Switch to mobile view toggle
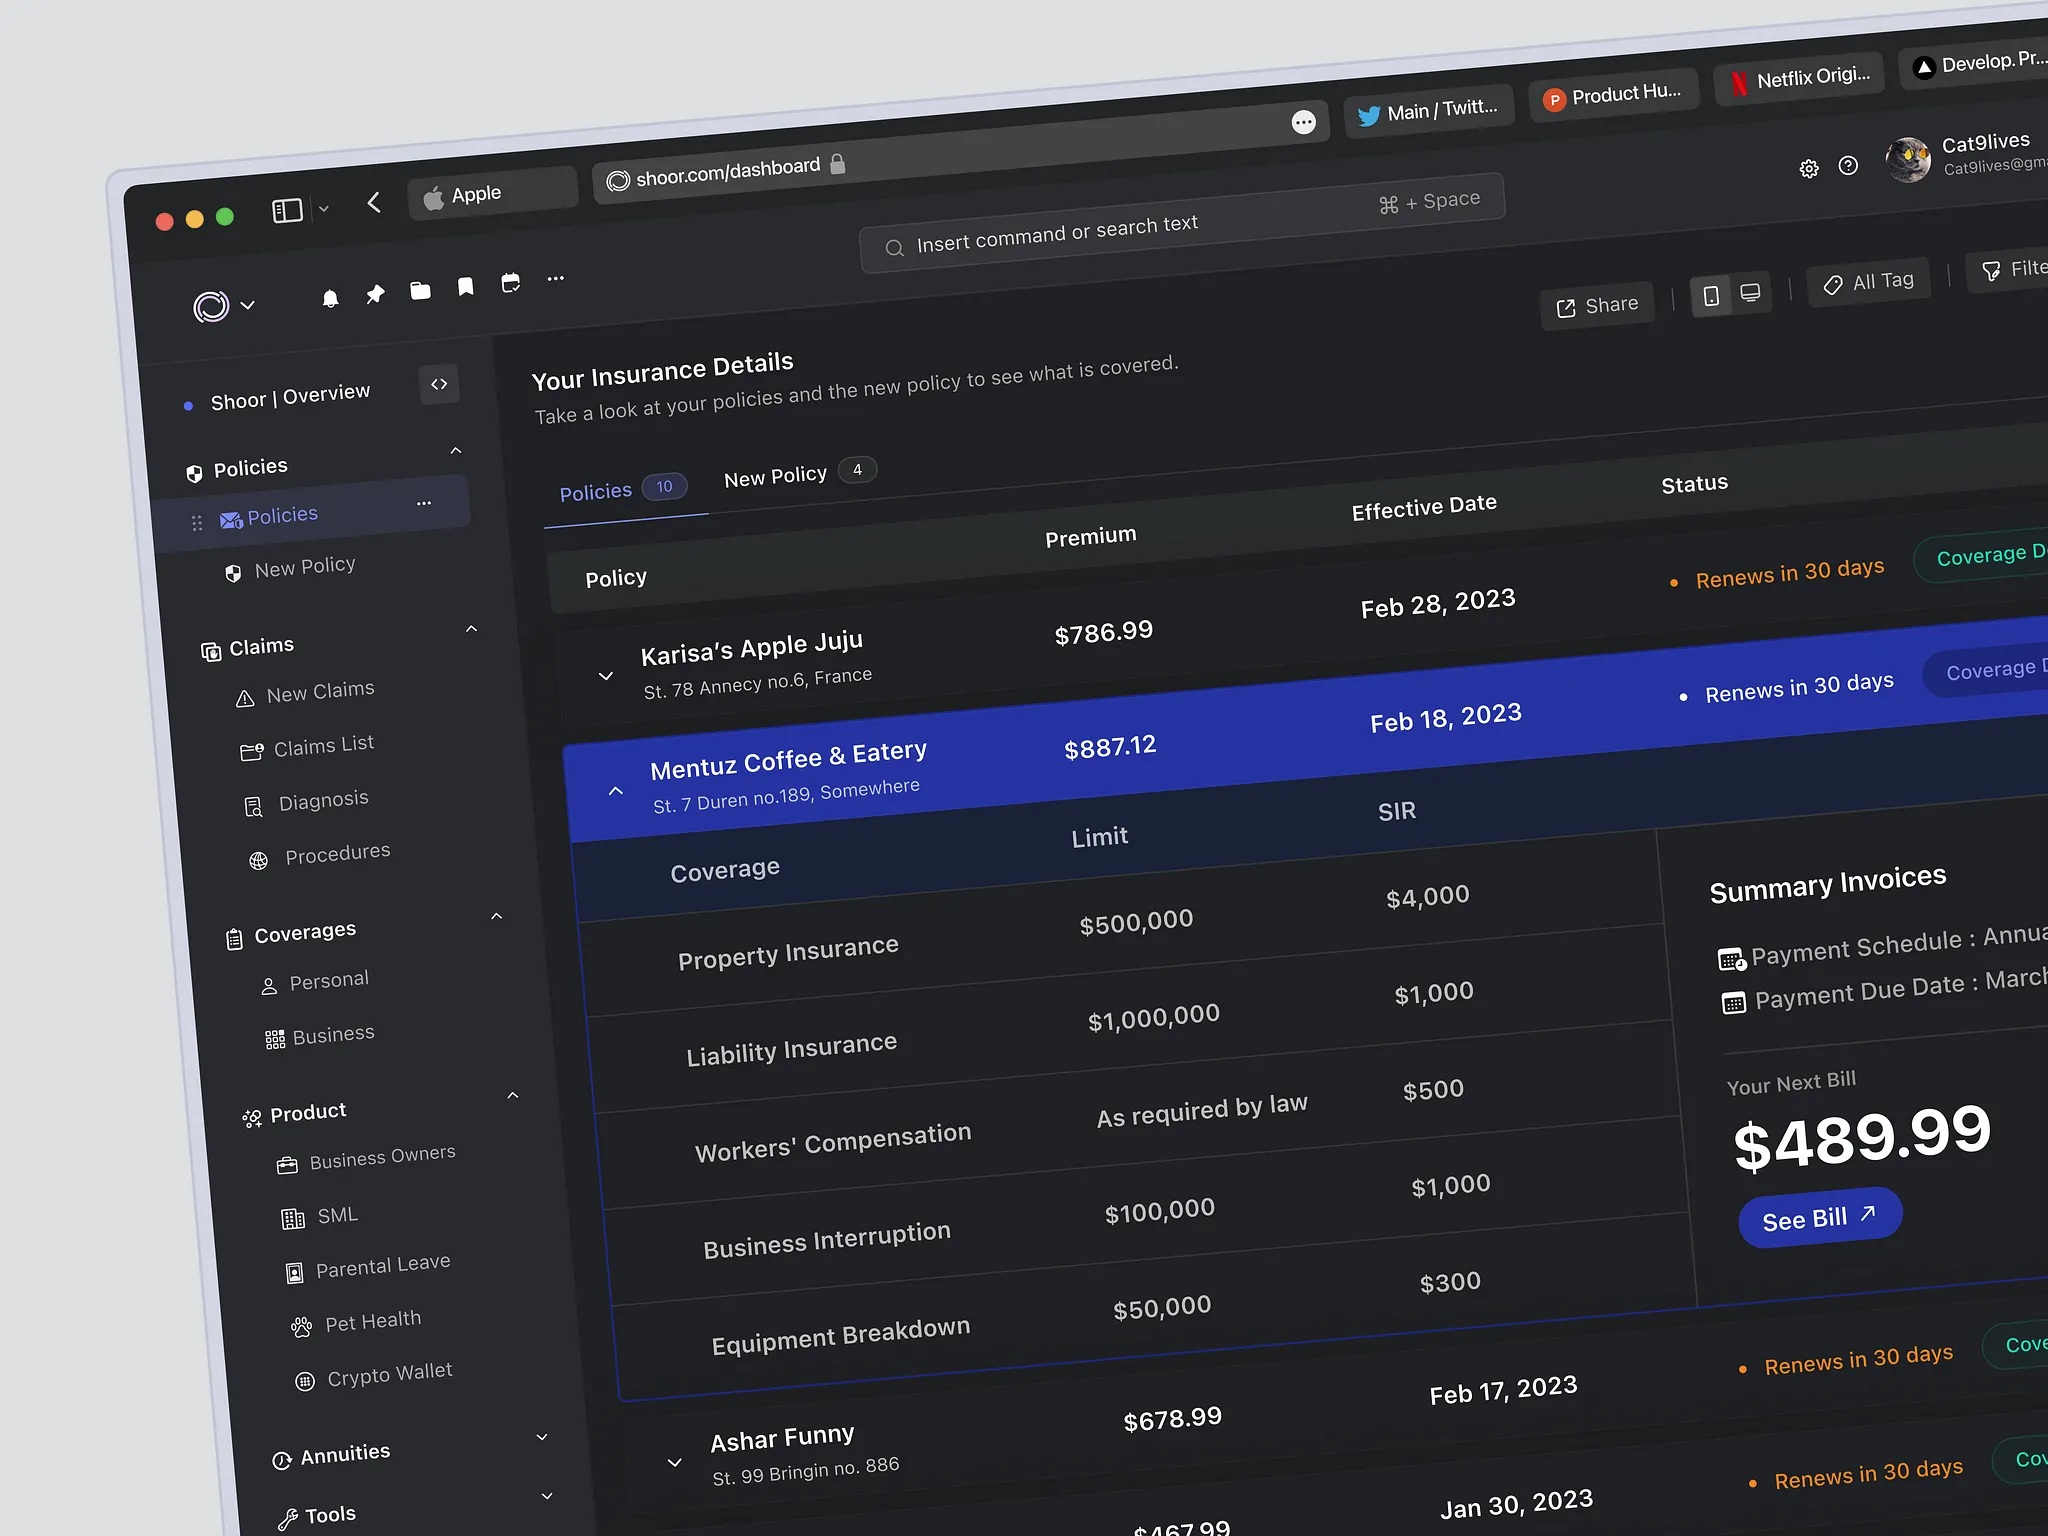The image size is (2048, 1536). [1711, 296]
